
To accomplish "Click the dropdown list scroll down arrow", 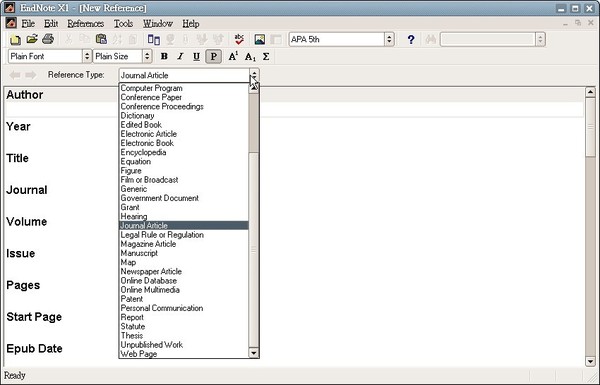I will (254, 353).
